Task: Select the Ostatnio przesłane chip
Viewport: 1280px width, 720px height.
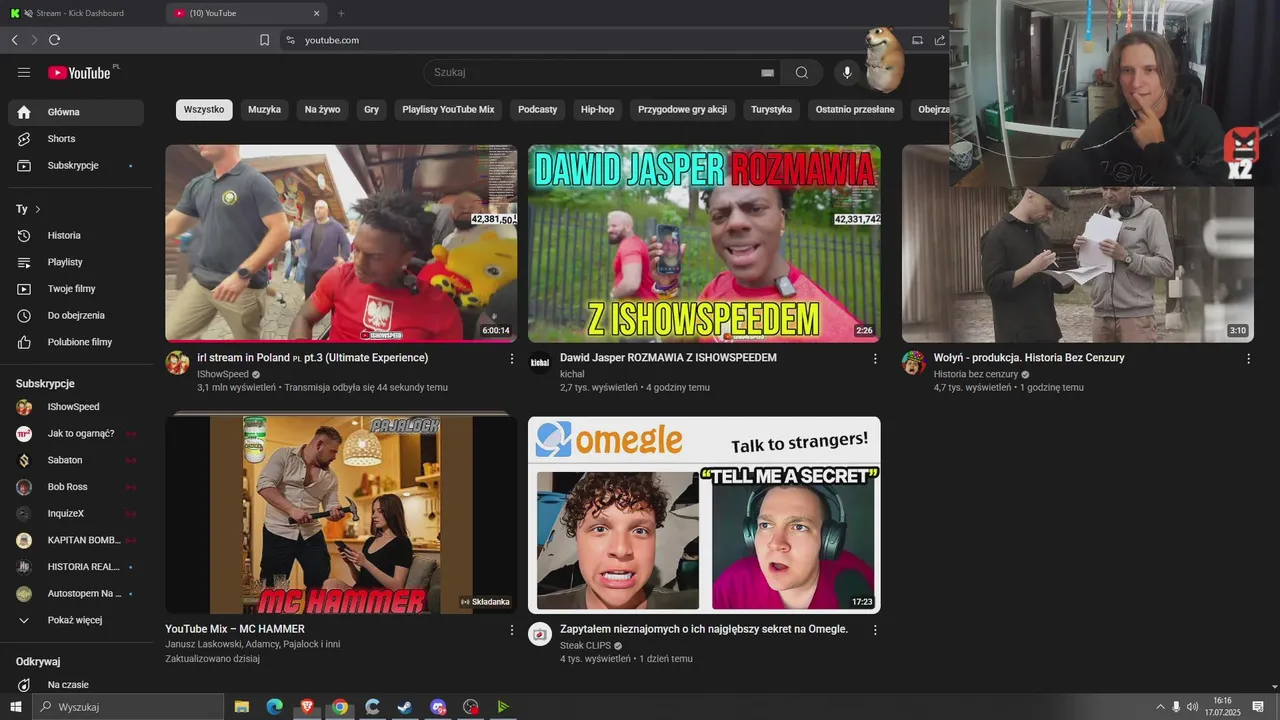Action: coord(855,110)
